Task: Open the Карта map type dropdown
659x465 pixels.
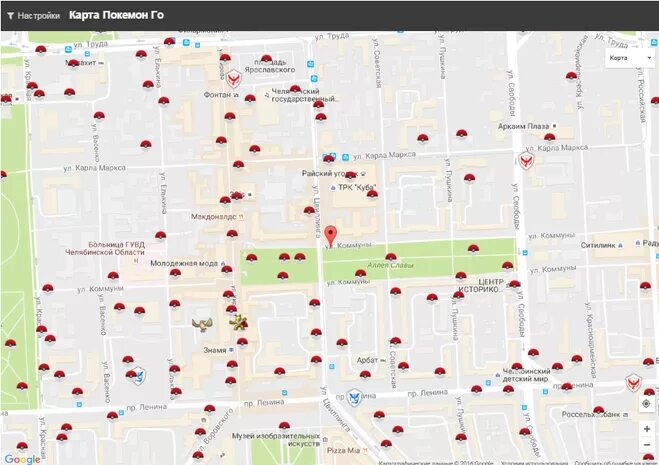Action: [630, 58]
